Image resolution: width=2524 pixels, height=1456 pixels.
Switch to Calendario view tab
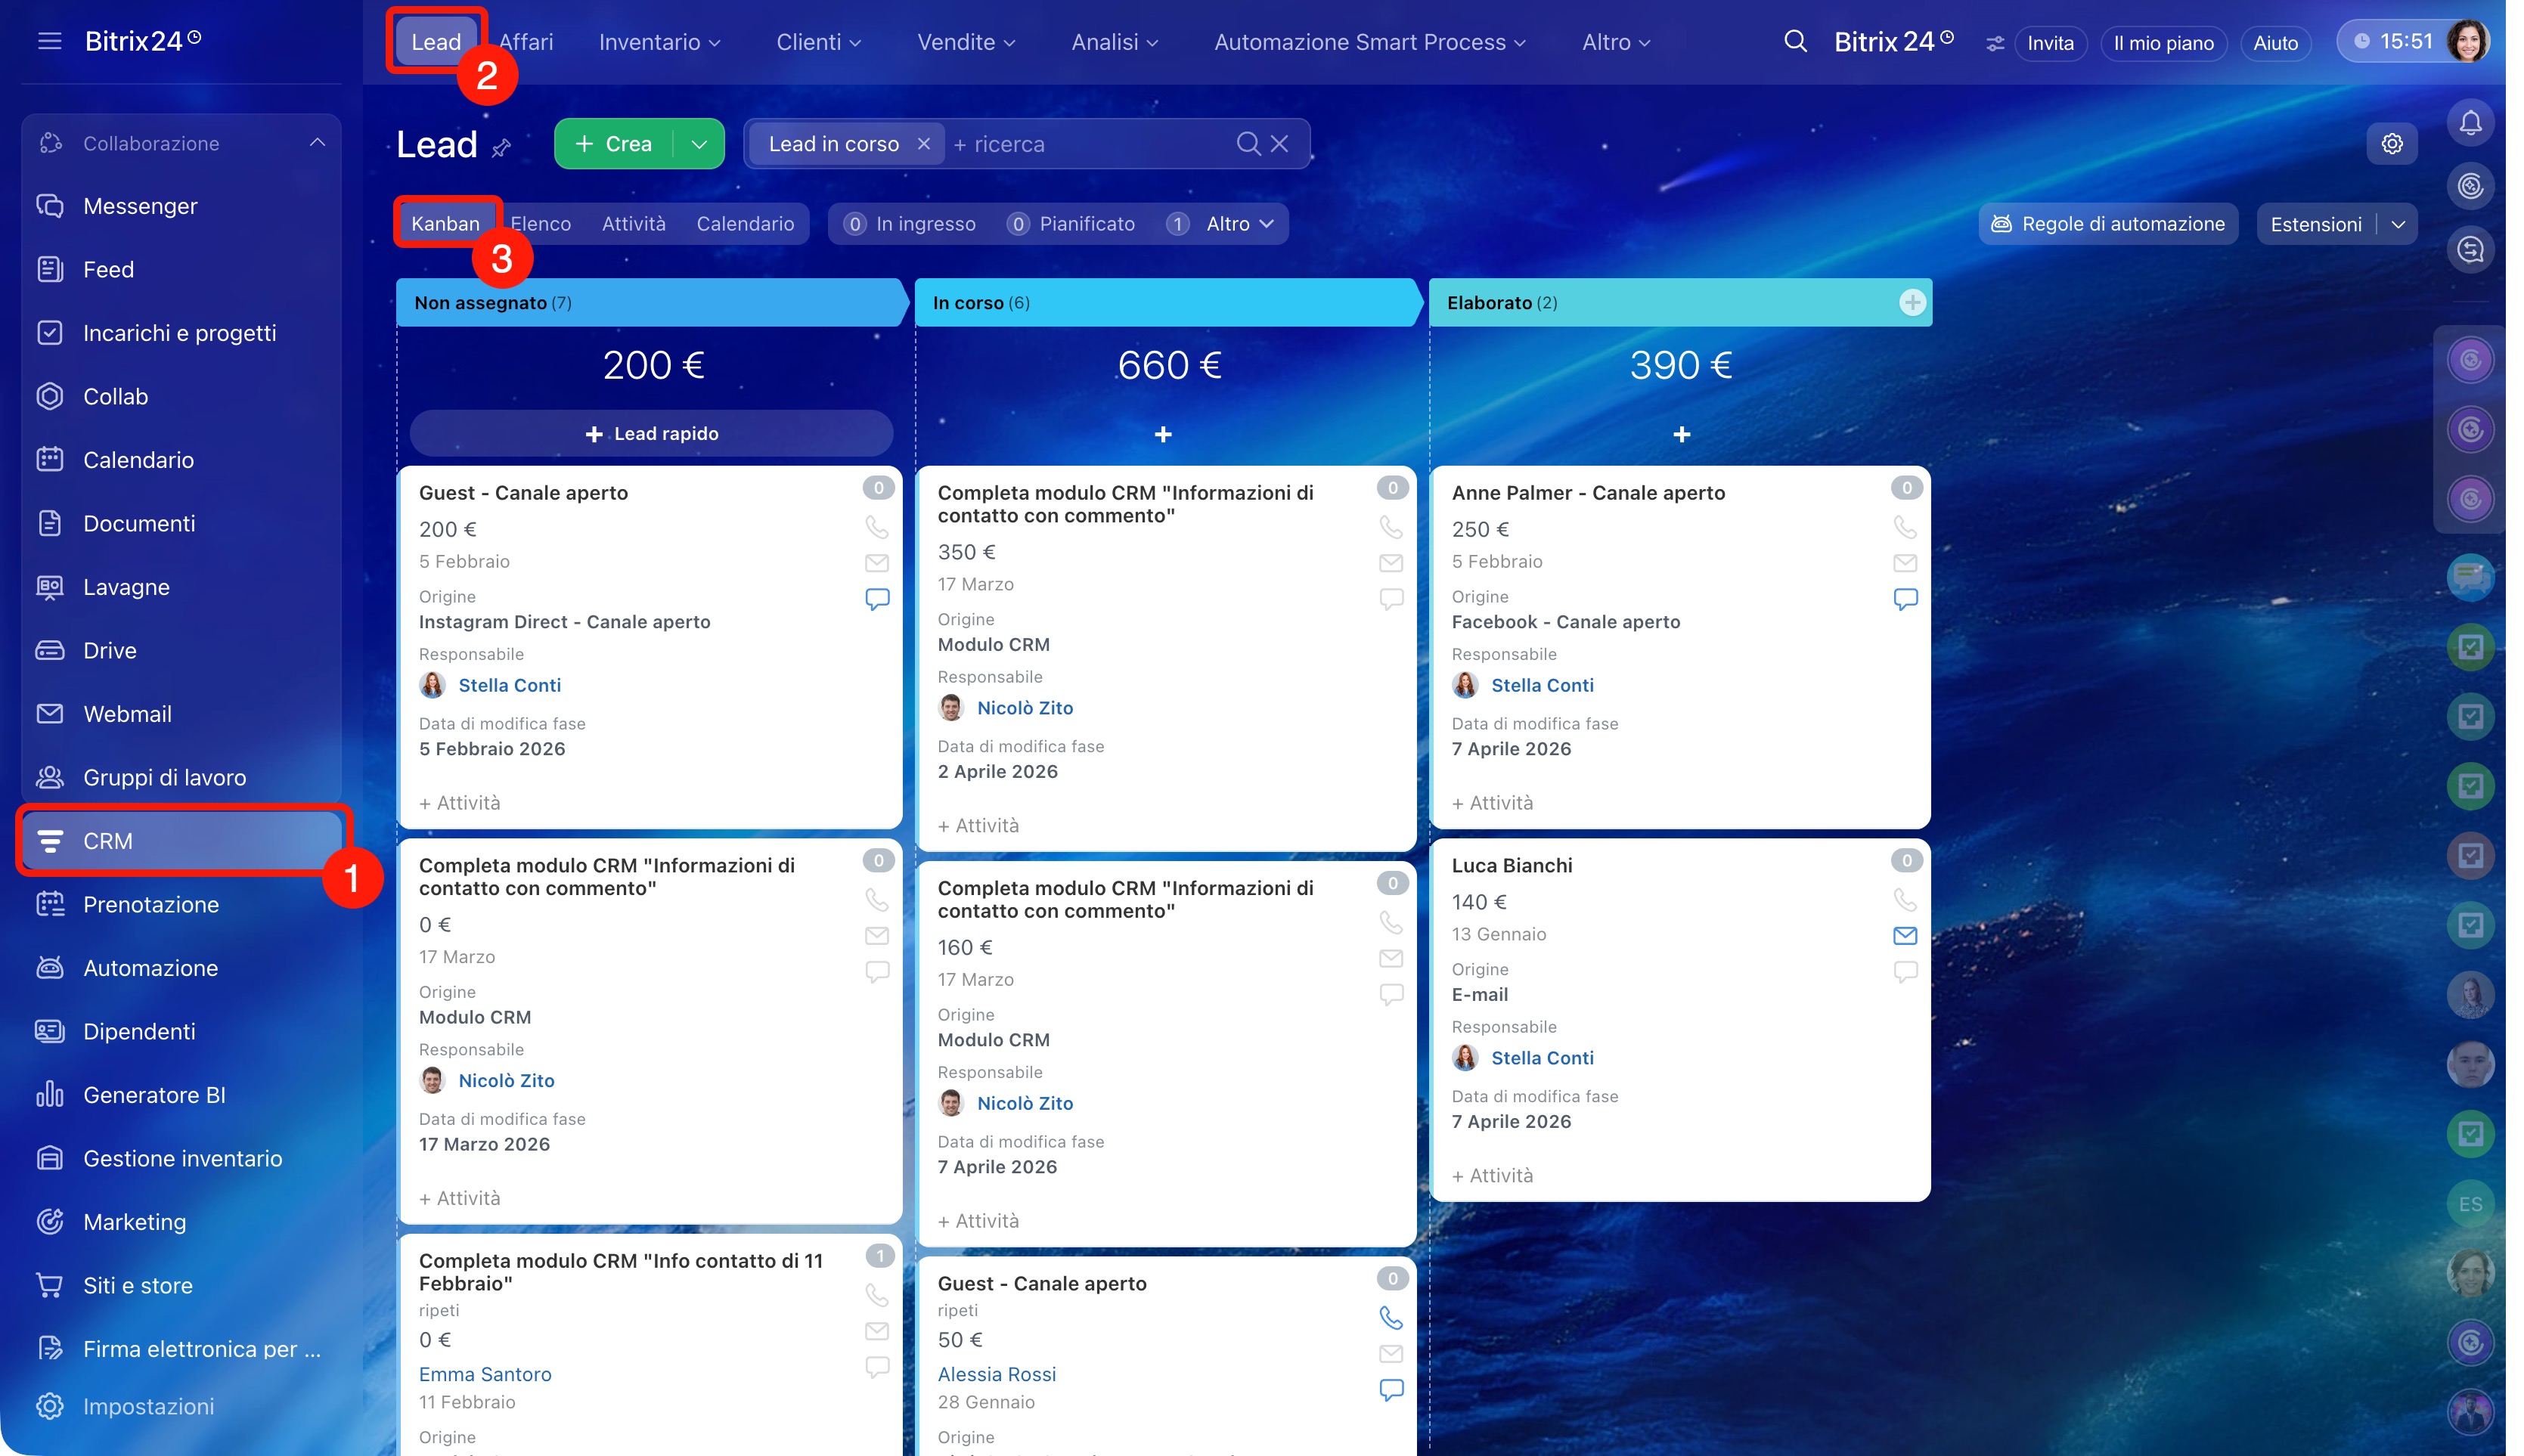click(x=745, y=224)
